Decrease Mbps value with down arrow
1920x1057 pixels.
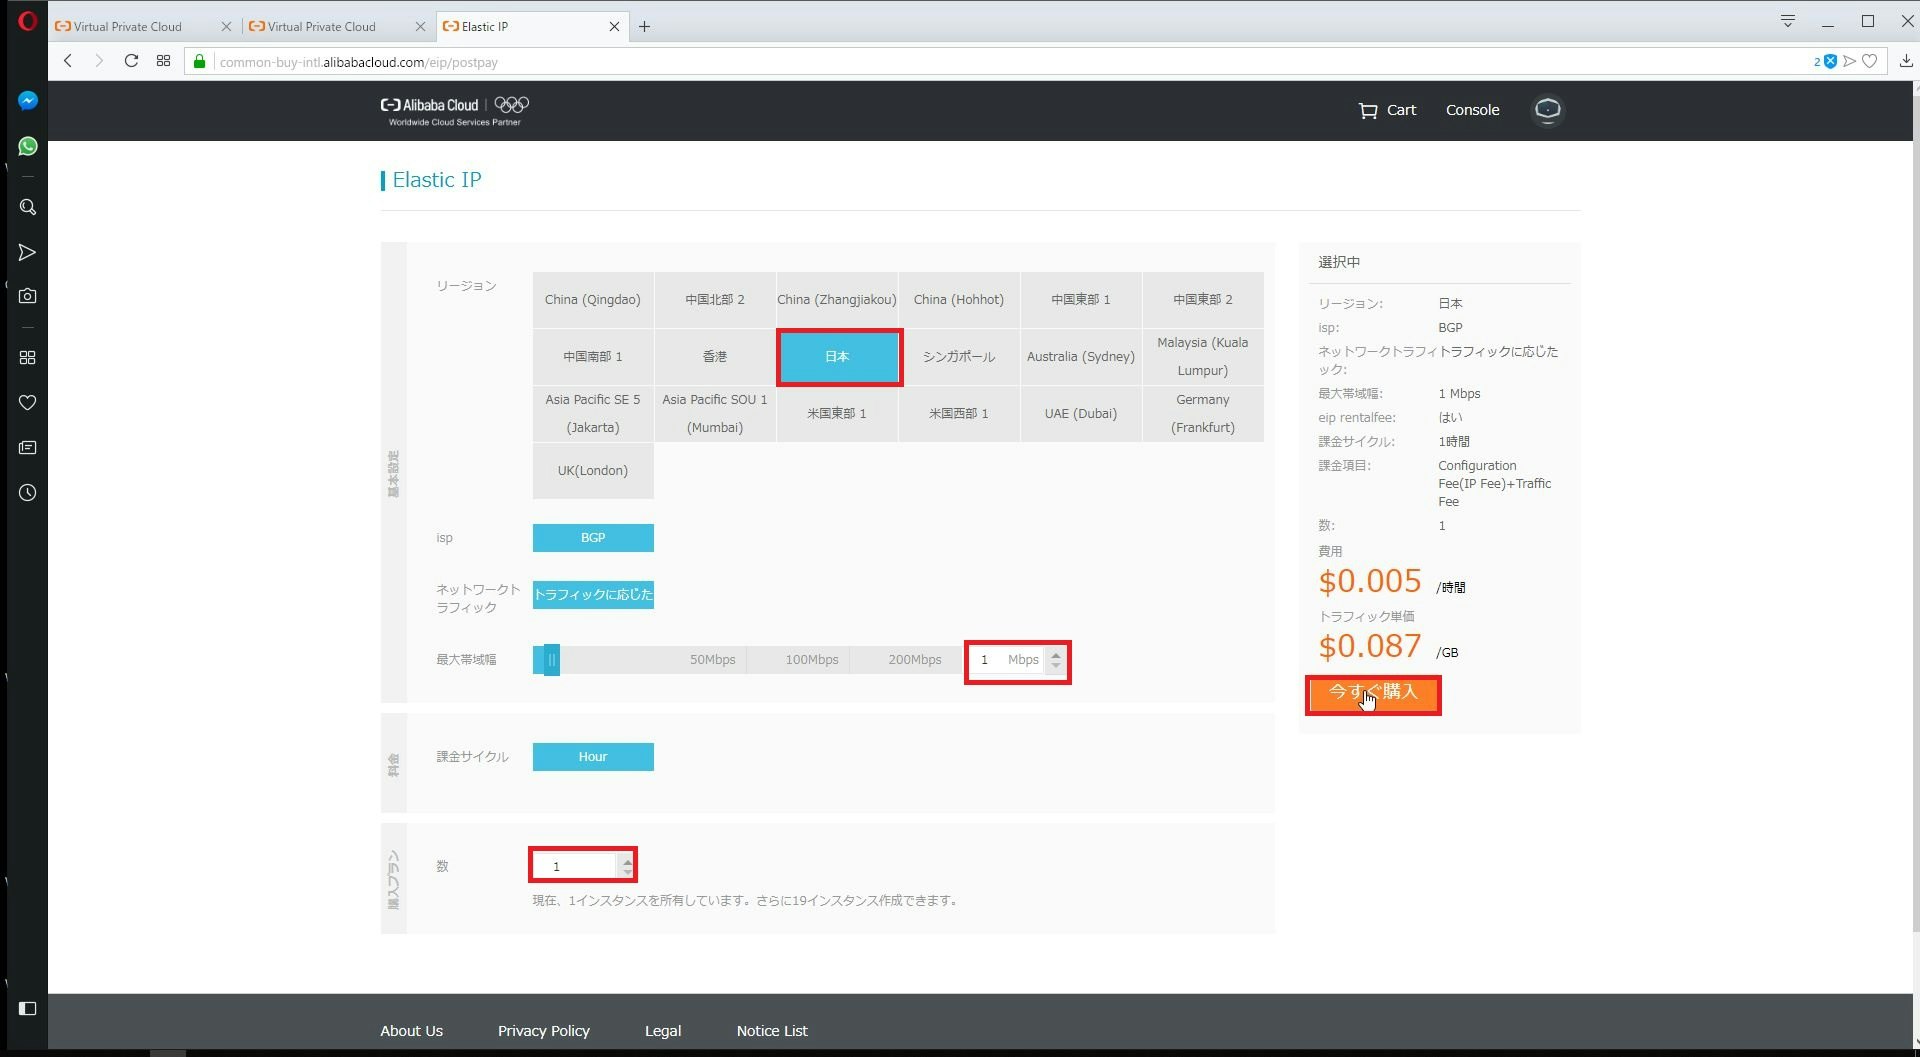1056,666
